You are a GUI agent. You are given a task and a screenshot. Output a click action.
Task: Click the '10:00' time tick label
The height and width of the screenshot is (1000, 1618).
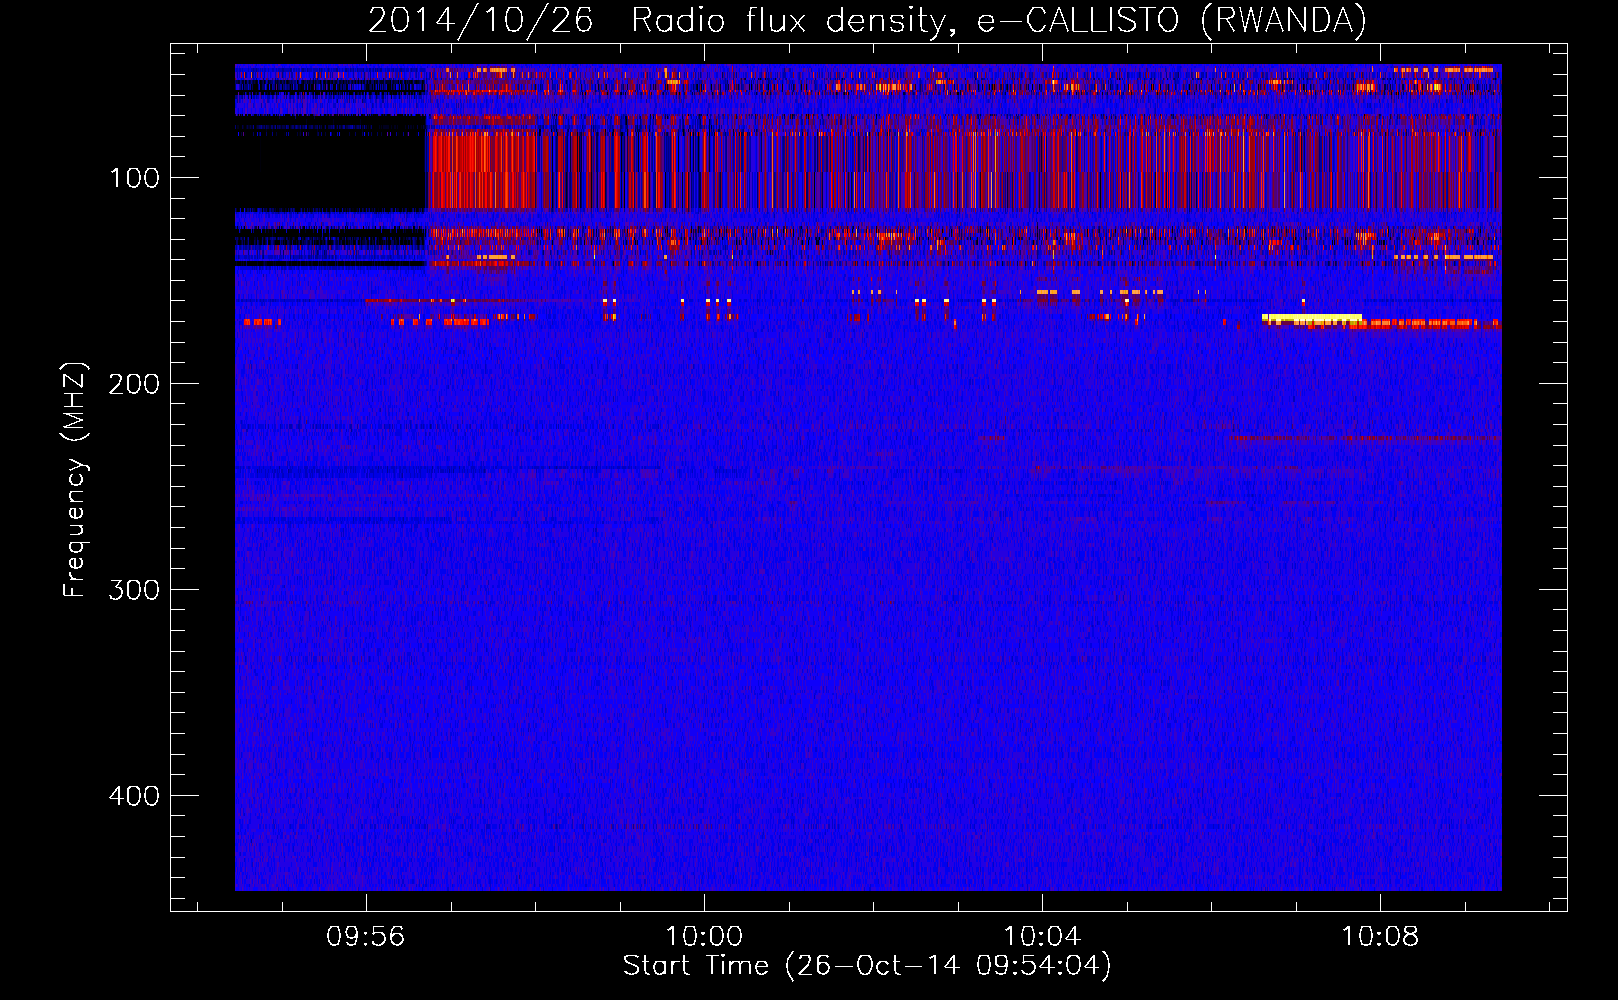coord(704,936)
